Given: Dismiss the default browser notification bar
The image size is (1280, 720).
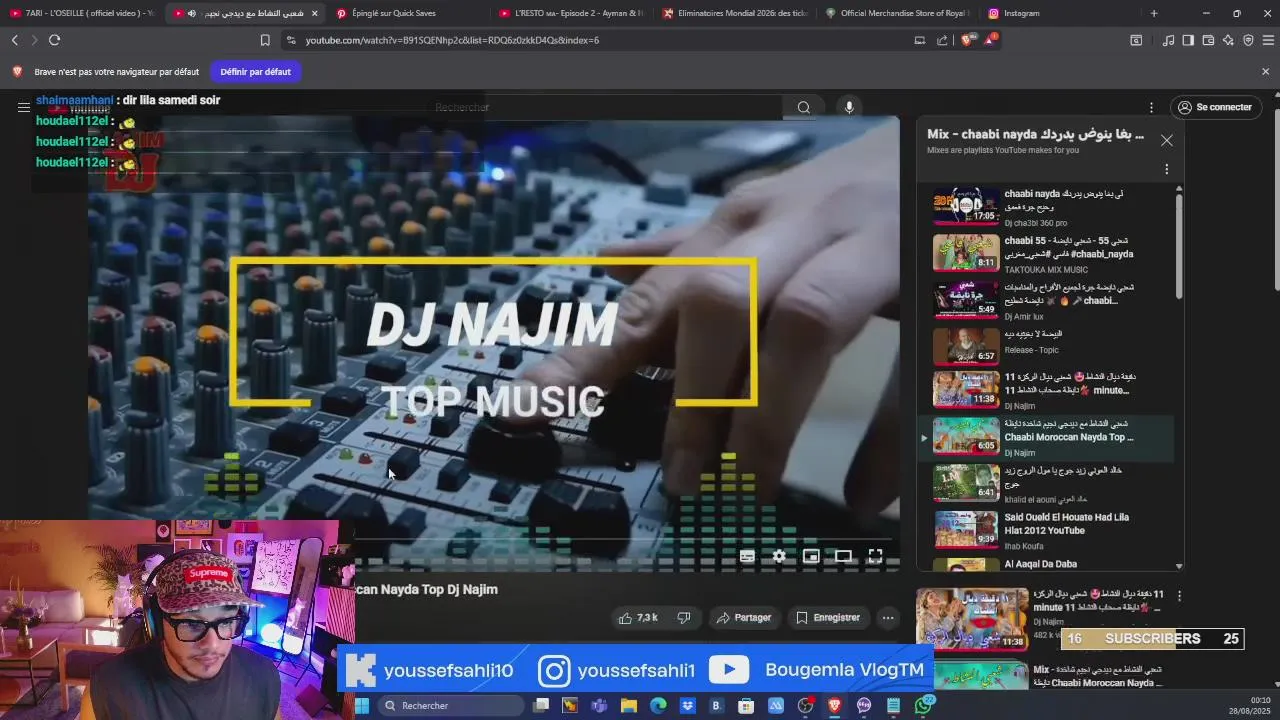Looking at the screenshot, I should [1265, 72].
